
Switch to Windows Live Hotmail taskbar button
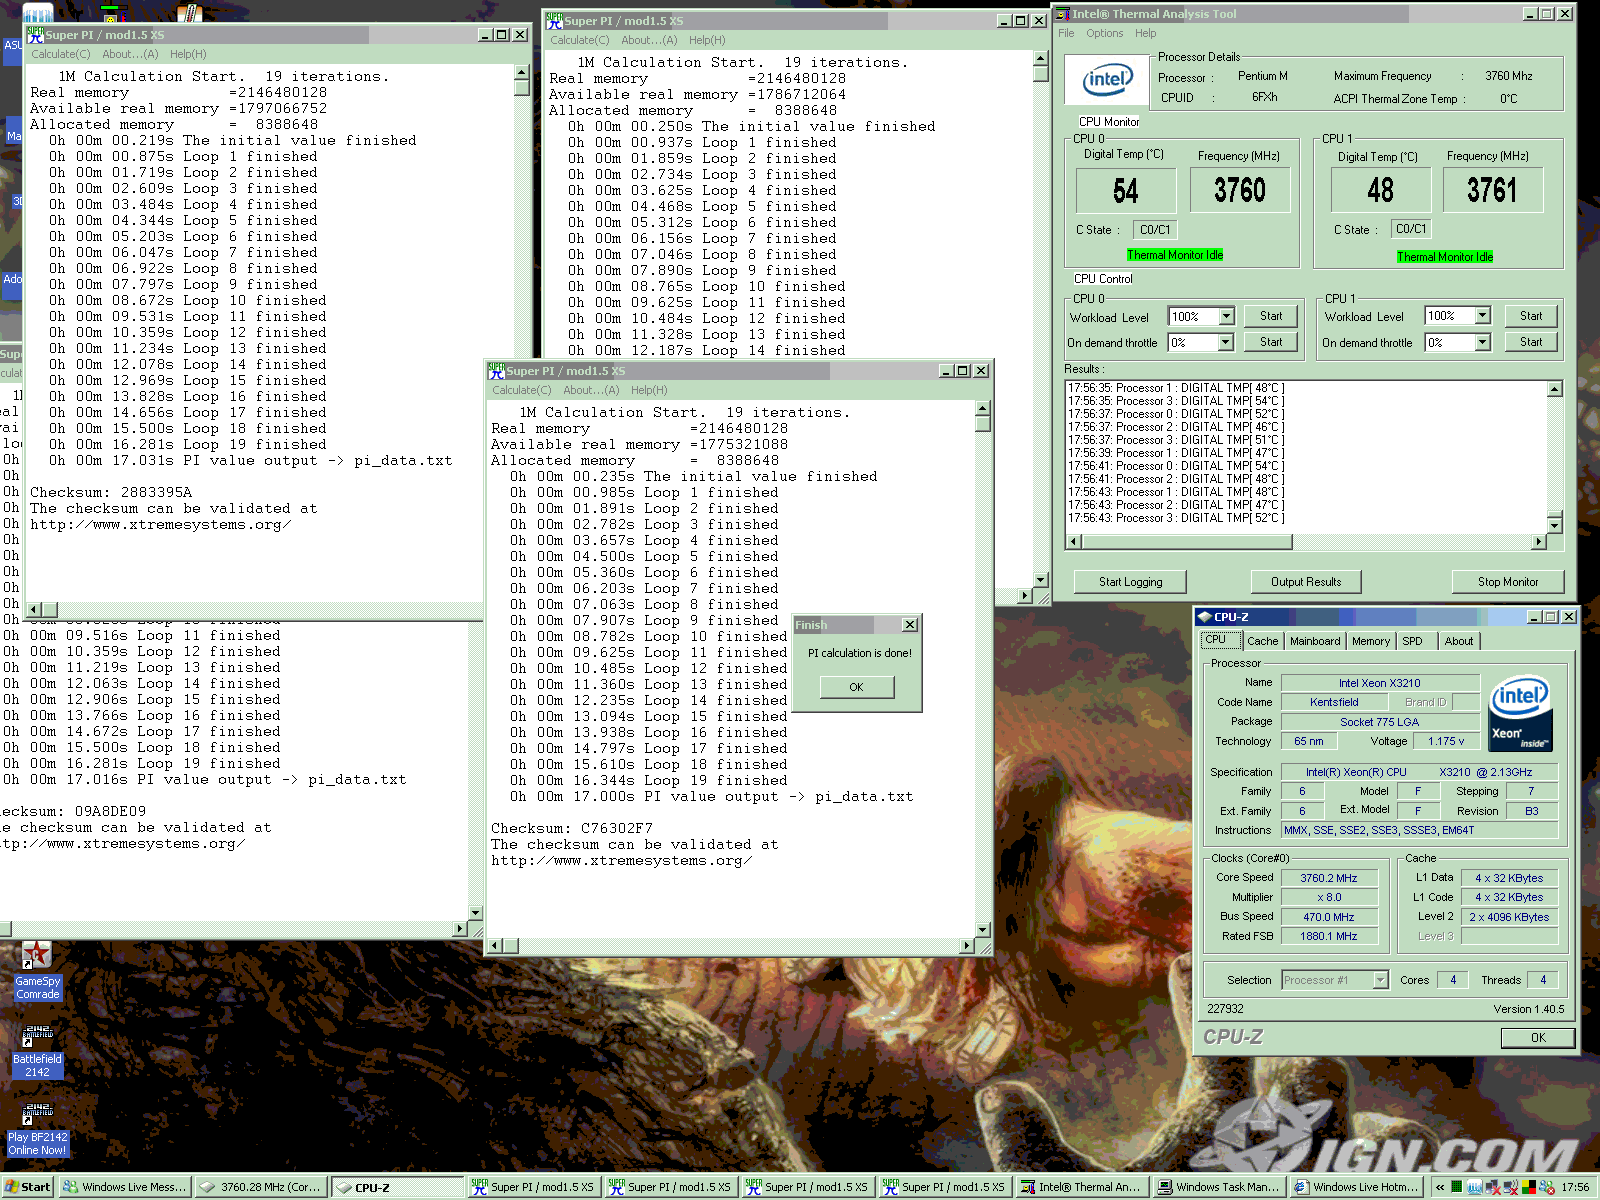1356,1187
